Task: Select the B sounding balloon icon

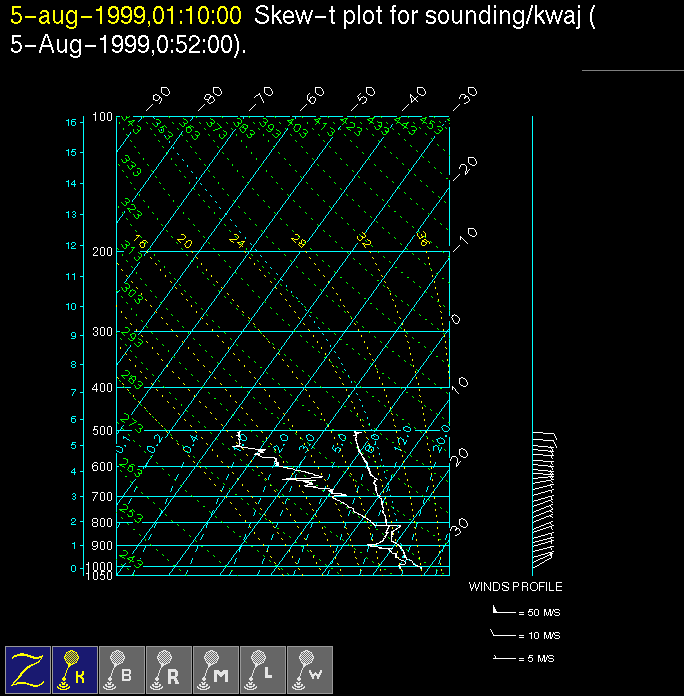Action: click(122, 669)
